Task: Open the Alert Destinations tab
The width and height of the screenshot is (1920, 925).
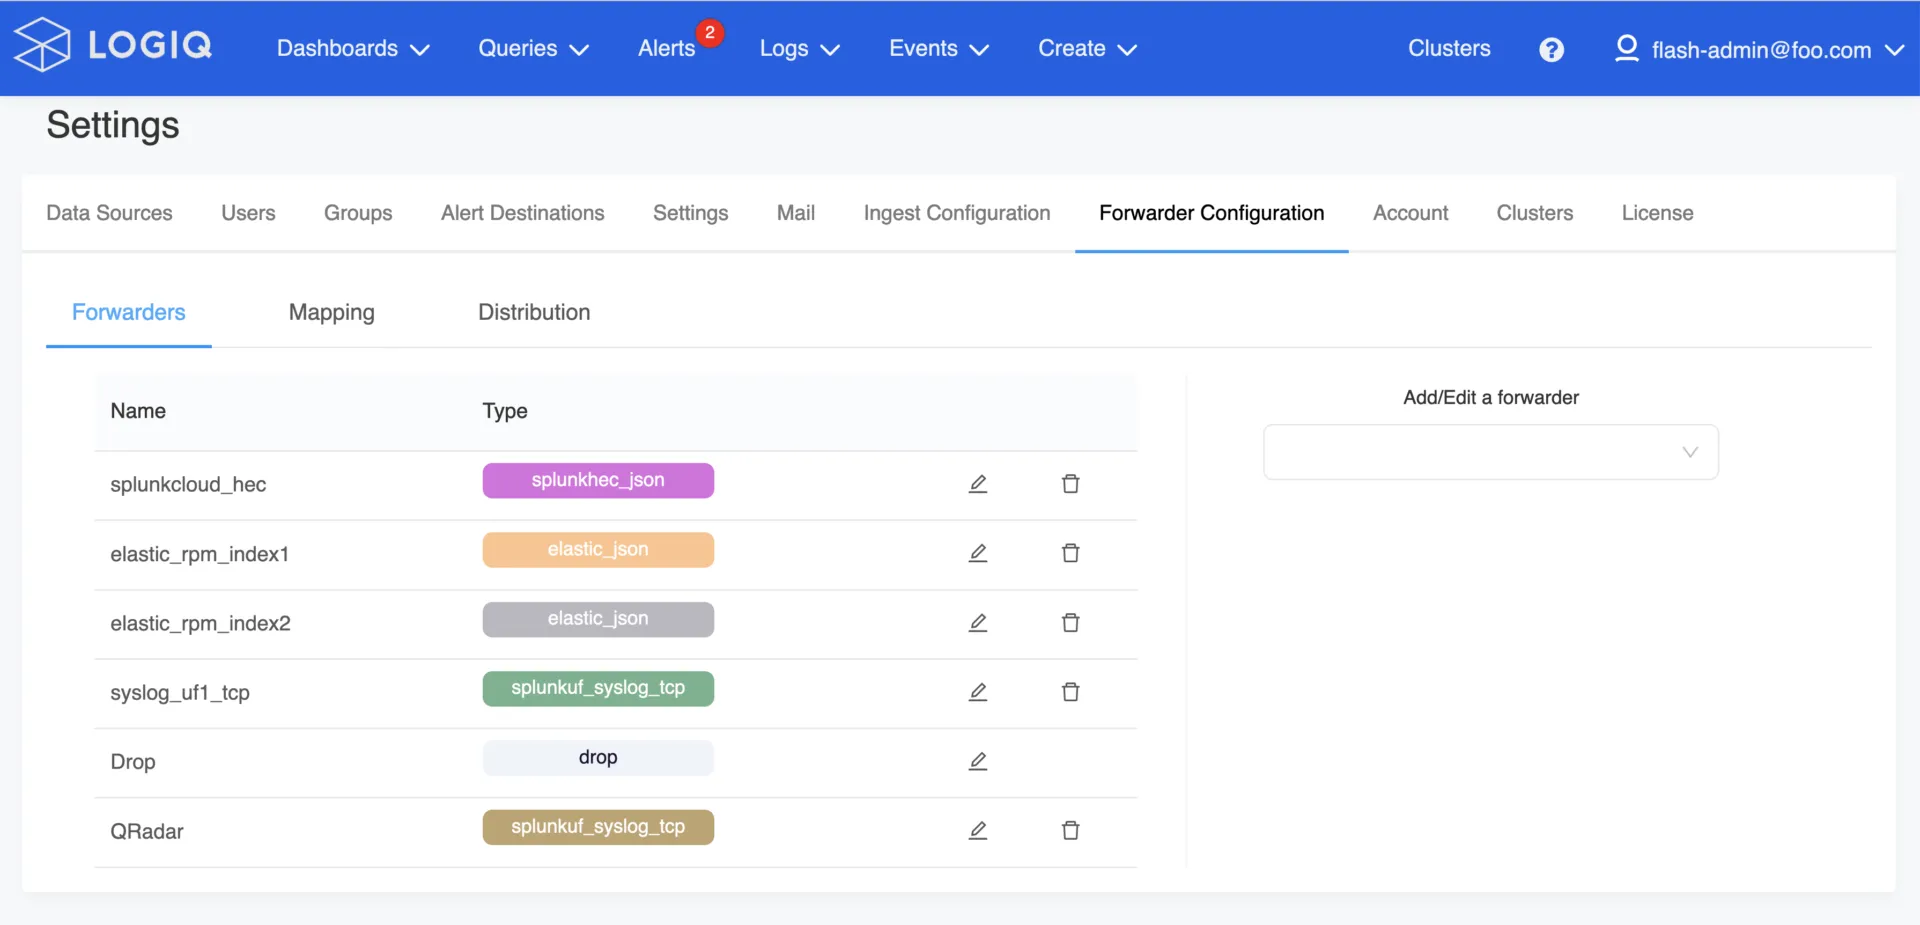Action: (x=522, y=213)
